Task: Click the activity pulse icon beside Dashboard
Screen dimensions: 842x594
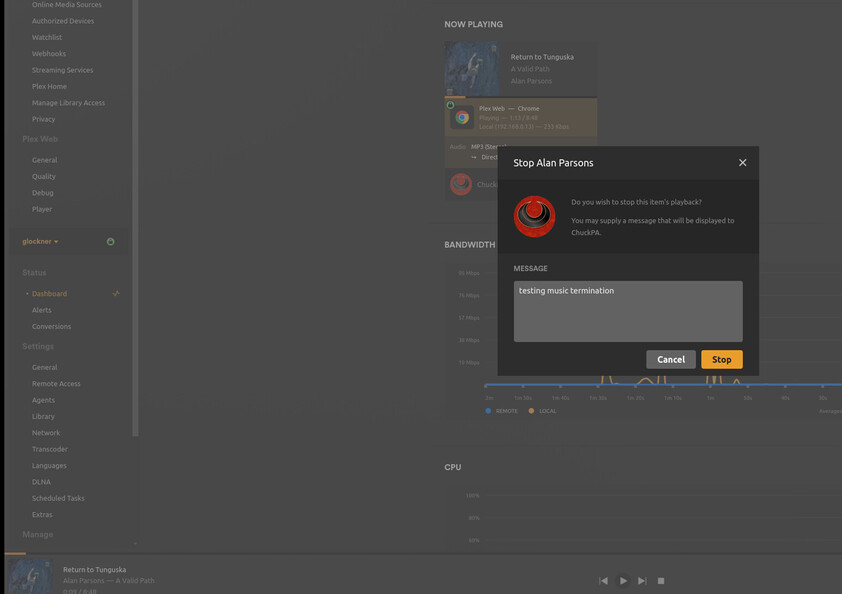Action: pos(116,293)
